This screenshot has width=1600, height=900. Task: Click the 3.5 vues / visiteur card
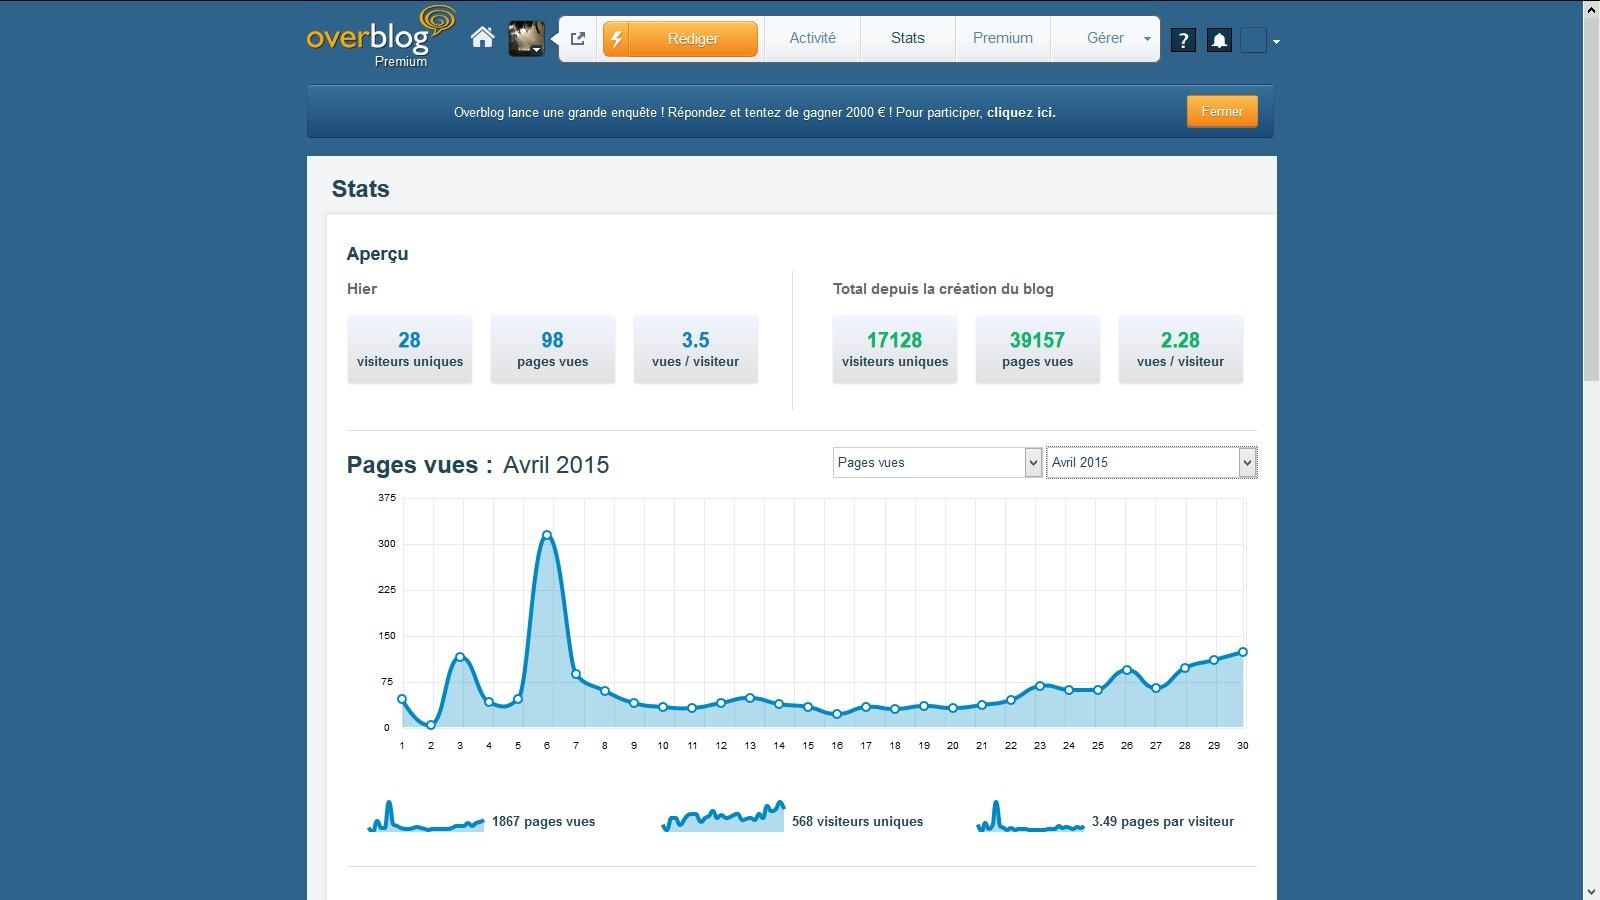(696, 349)
